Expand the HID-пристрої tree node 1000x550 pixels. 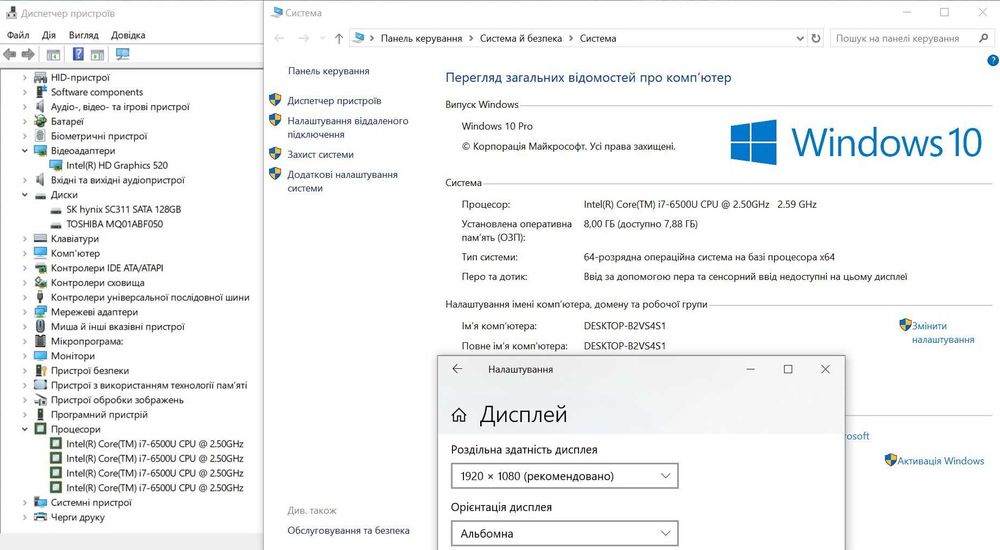25,78
